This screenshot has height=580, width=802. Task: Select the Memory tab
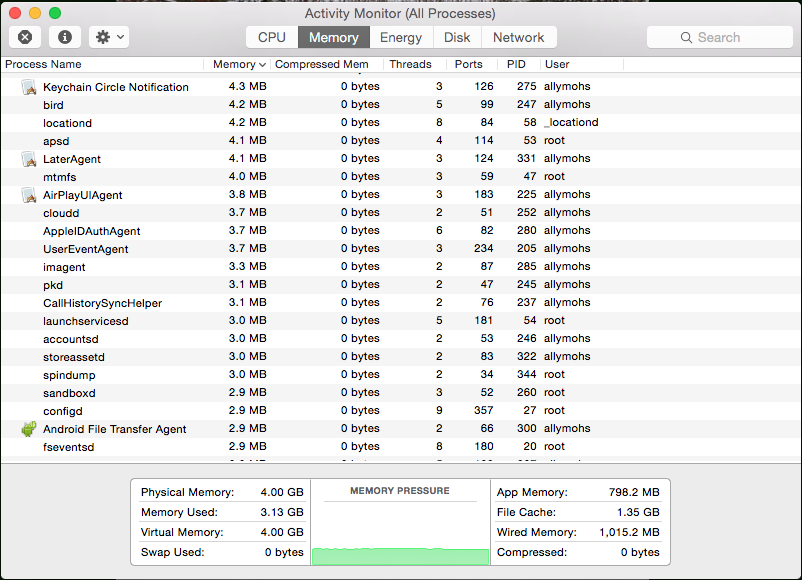pos(333,37)
